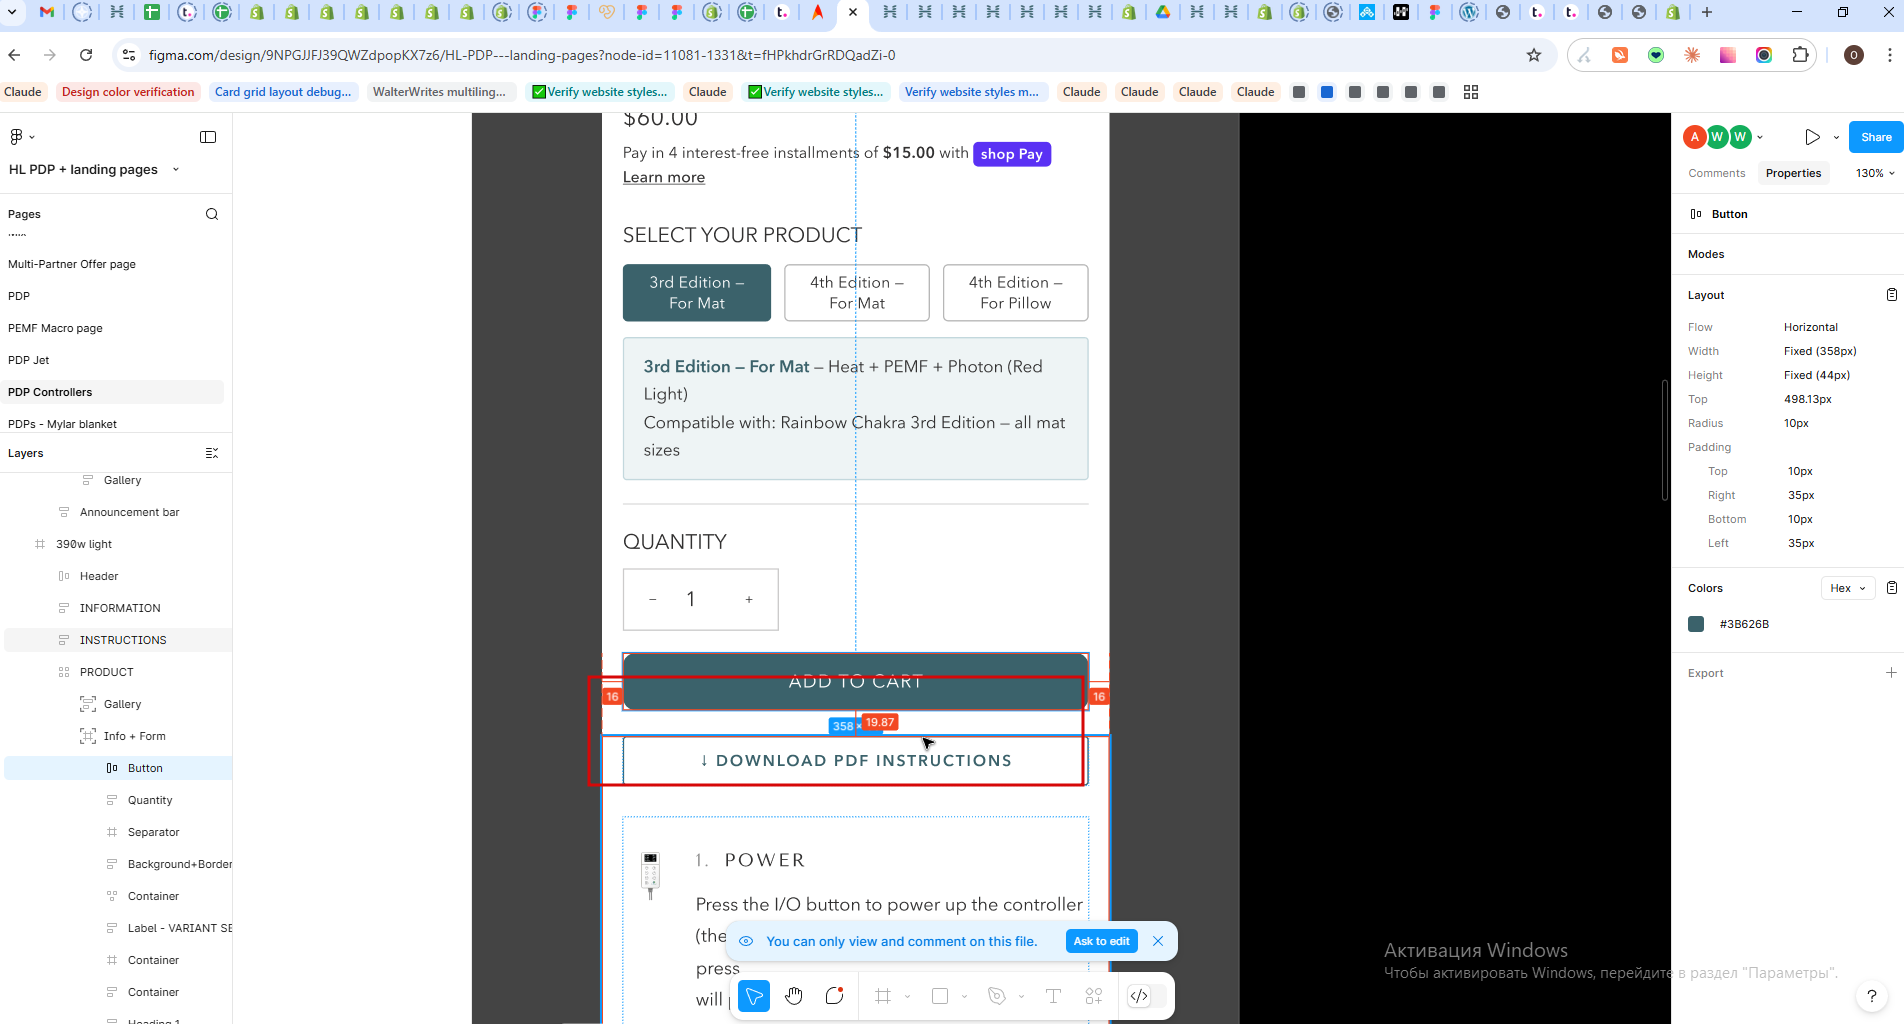Image resolution: width=1904 pixels, height=1024 pixels.
Task: View site information icon in address bar
Action: (128, 55)
